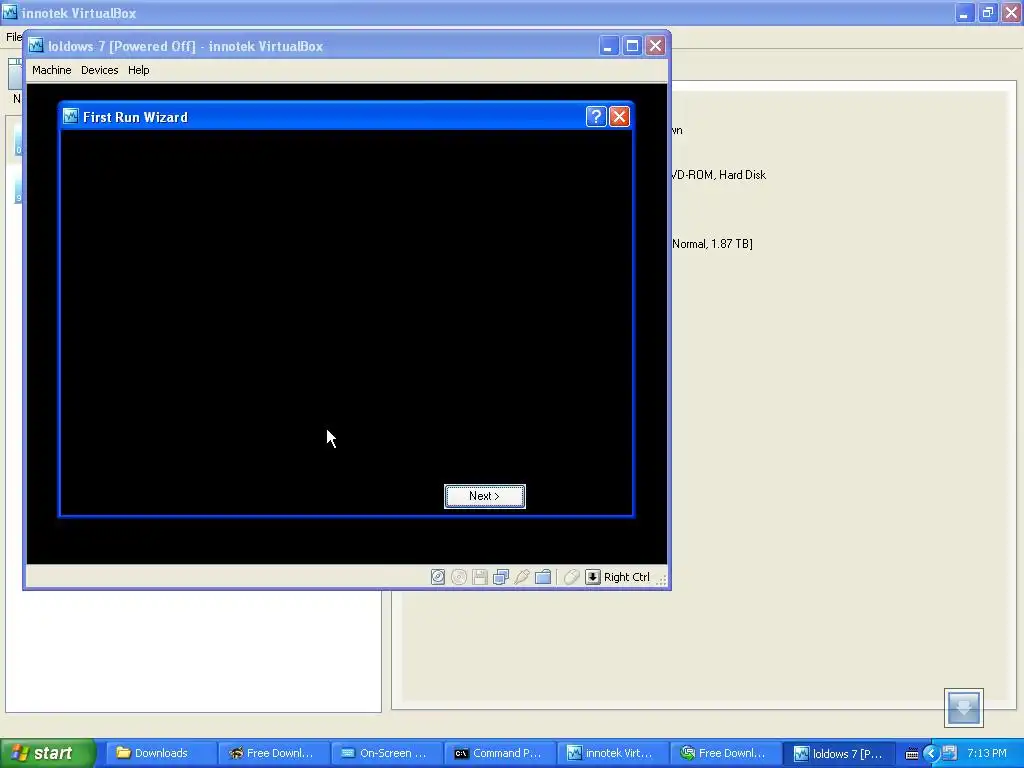Click the Next button in the wizard

[x=485, y=496]
